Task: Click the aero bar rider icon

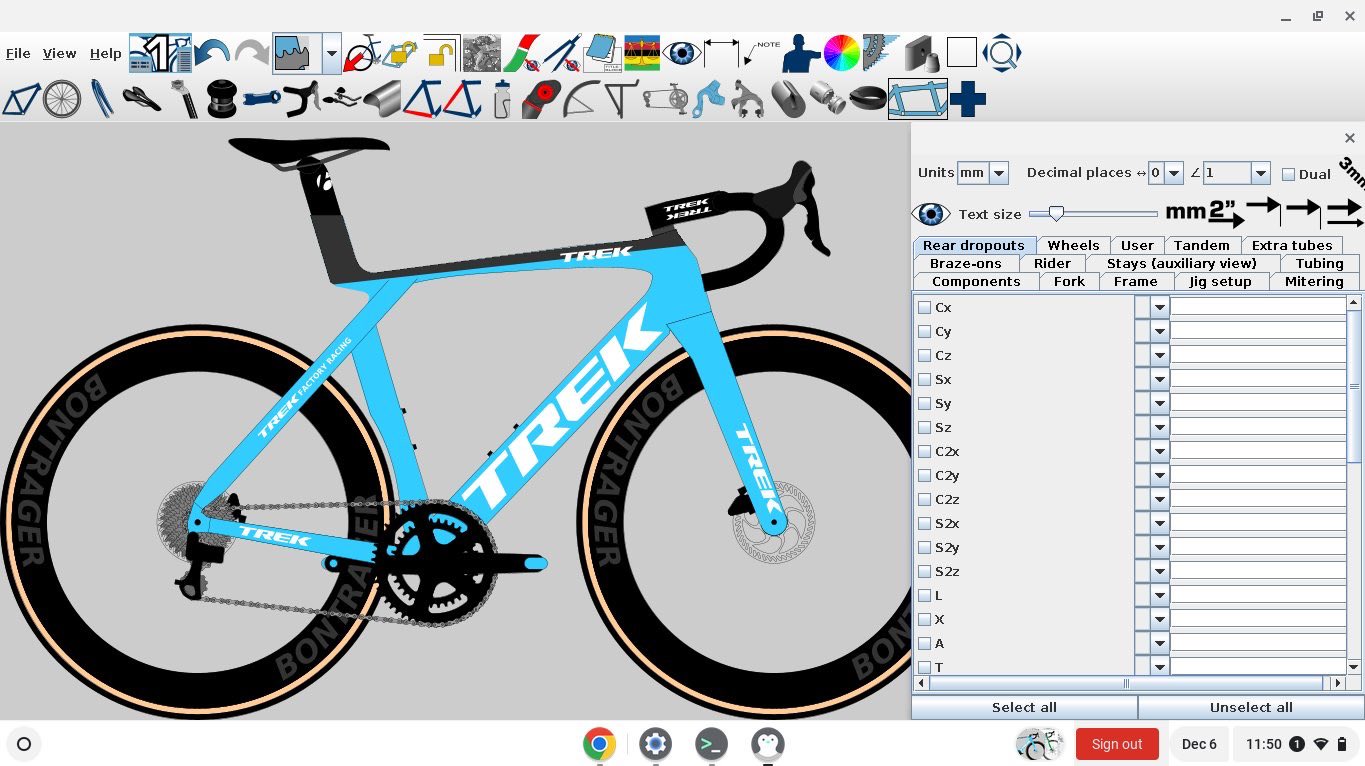Action: coord(342,100)
